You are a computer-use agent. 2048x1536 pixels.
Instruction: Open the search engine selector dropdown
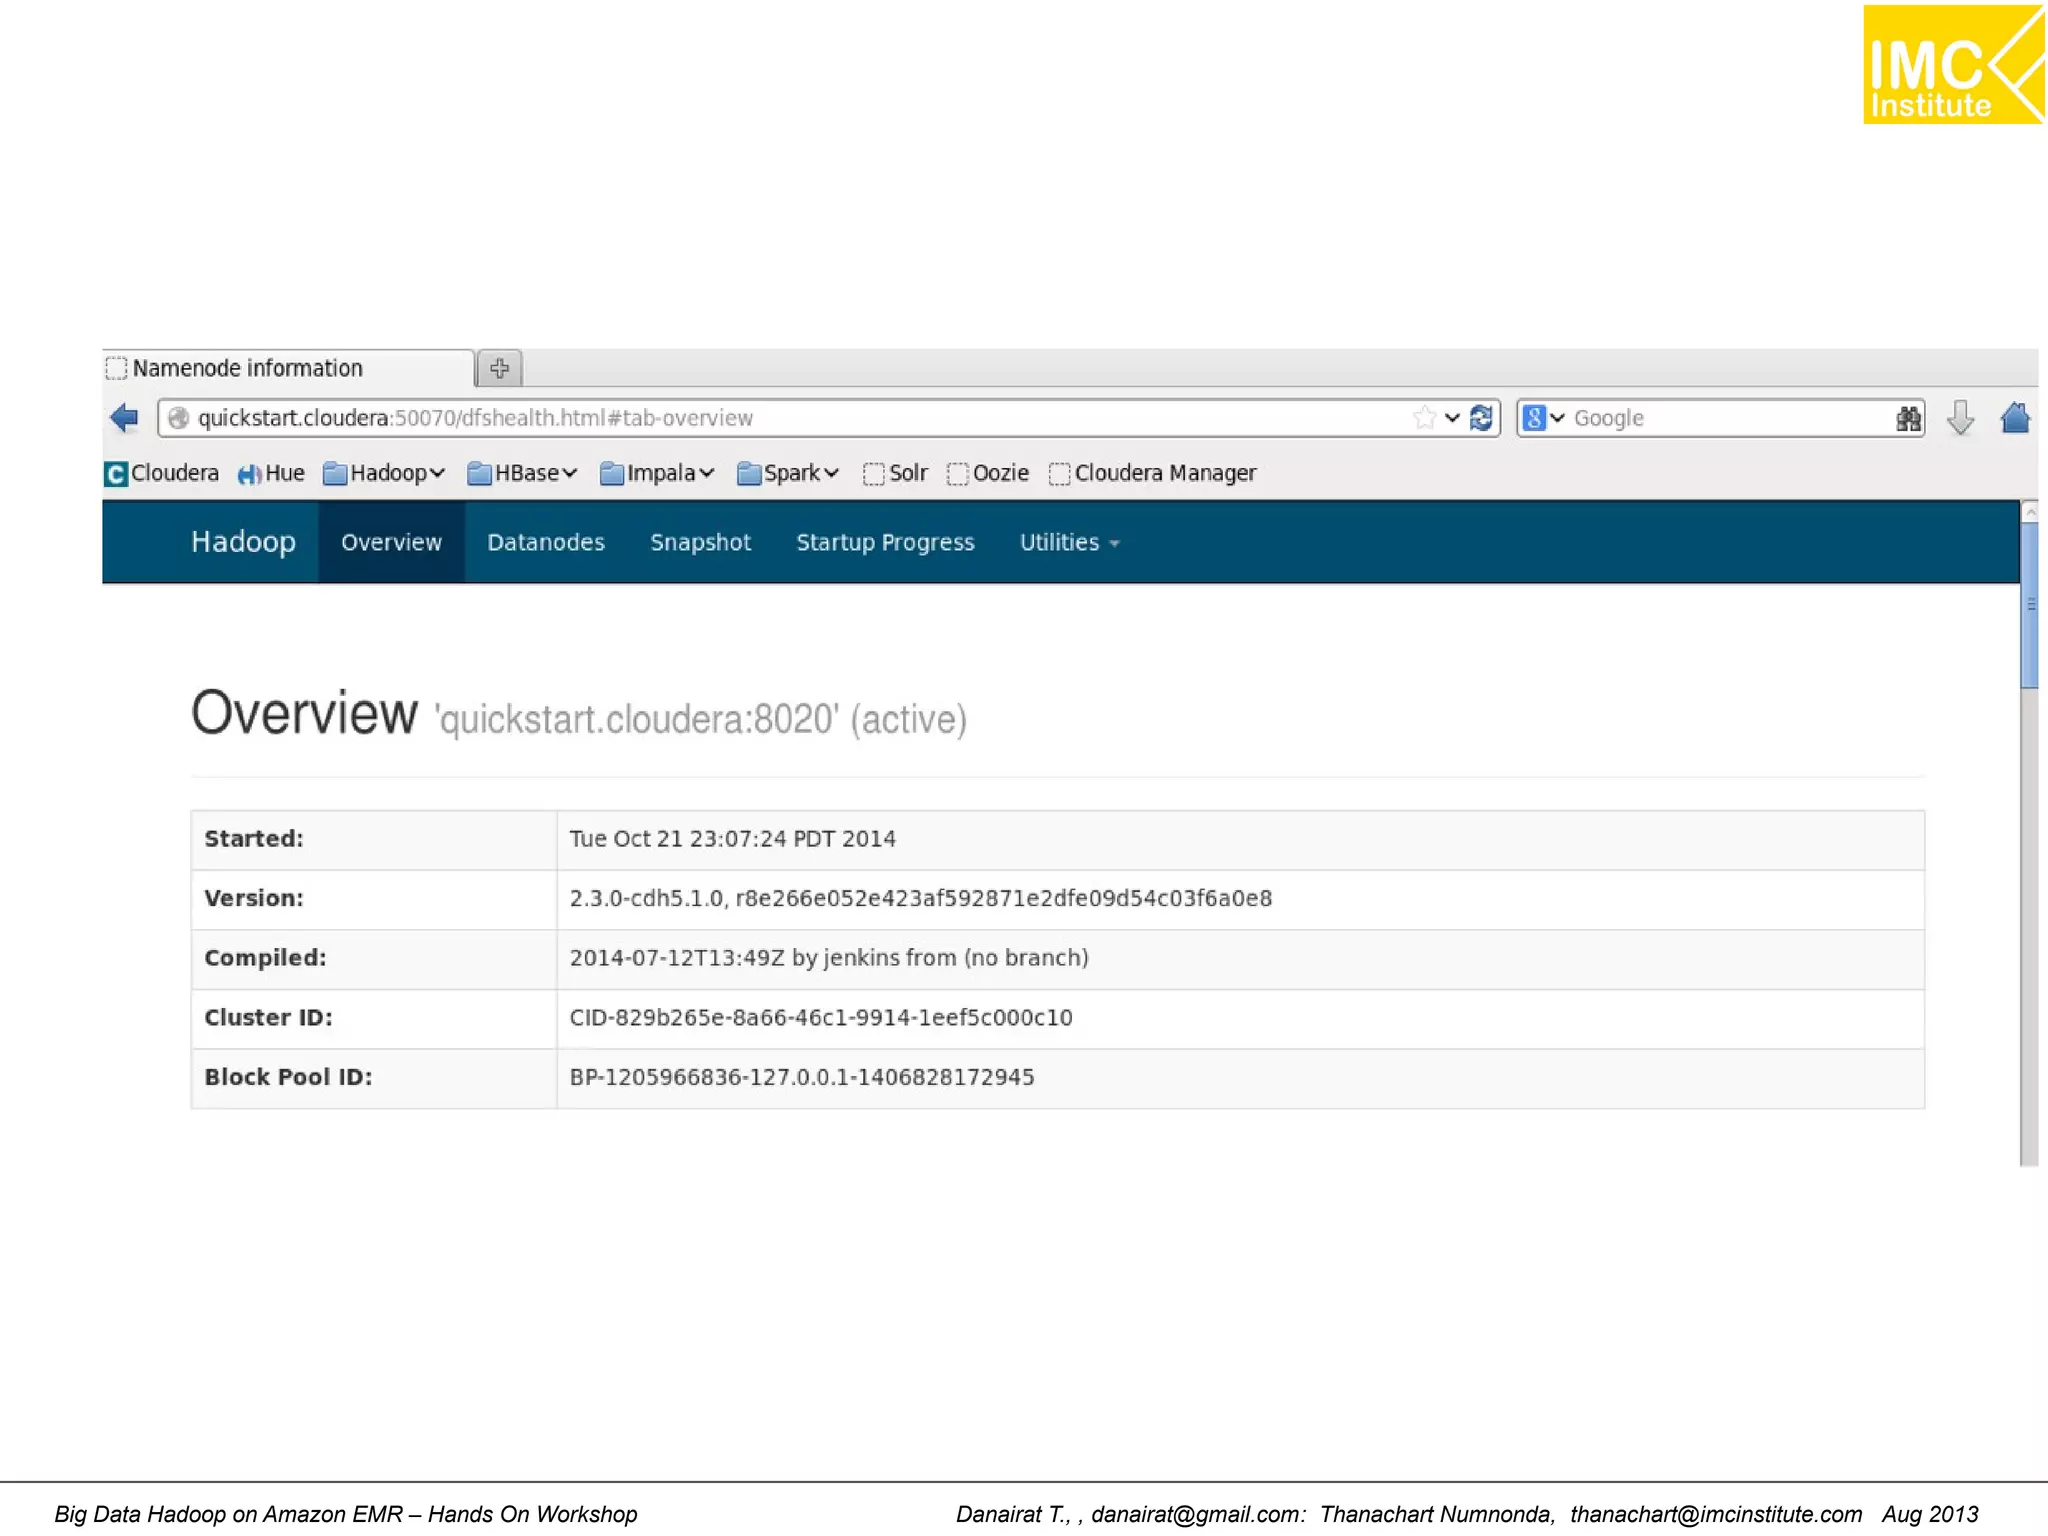[x=1543, y=418]
